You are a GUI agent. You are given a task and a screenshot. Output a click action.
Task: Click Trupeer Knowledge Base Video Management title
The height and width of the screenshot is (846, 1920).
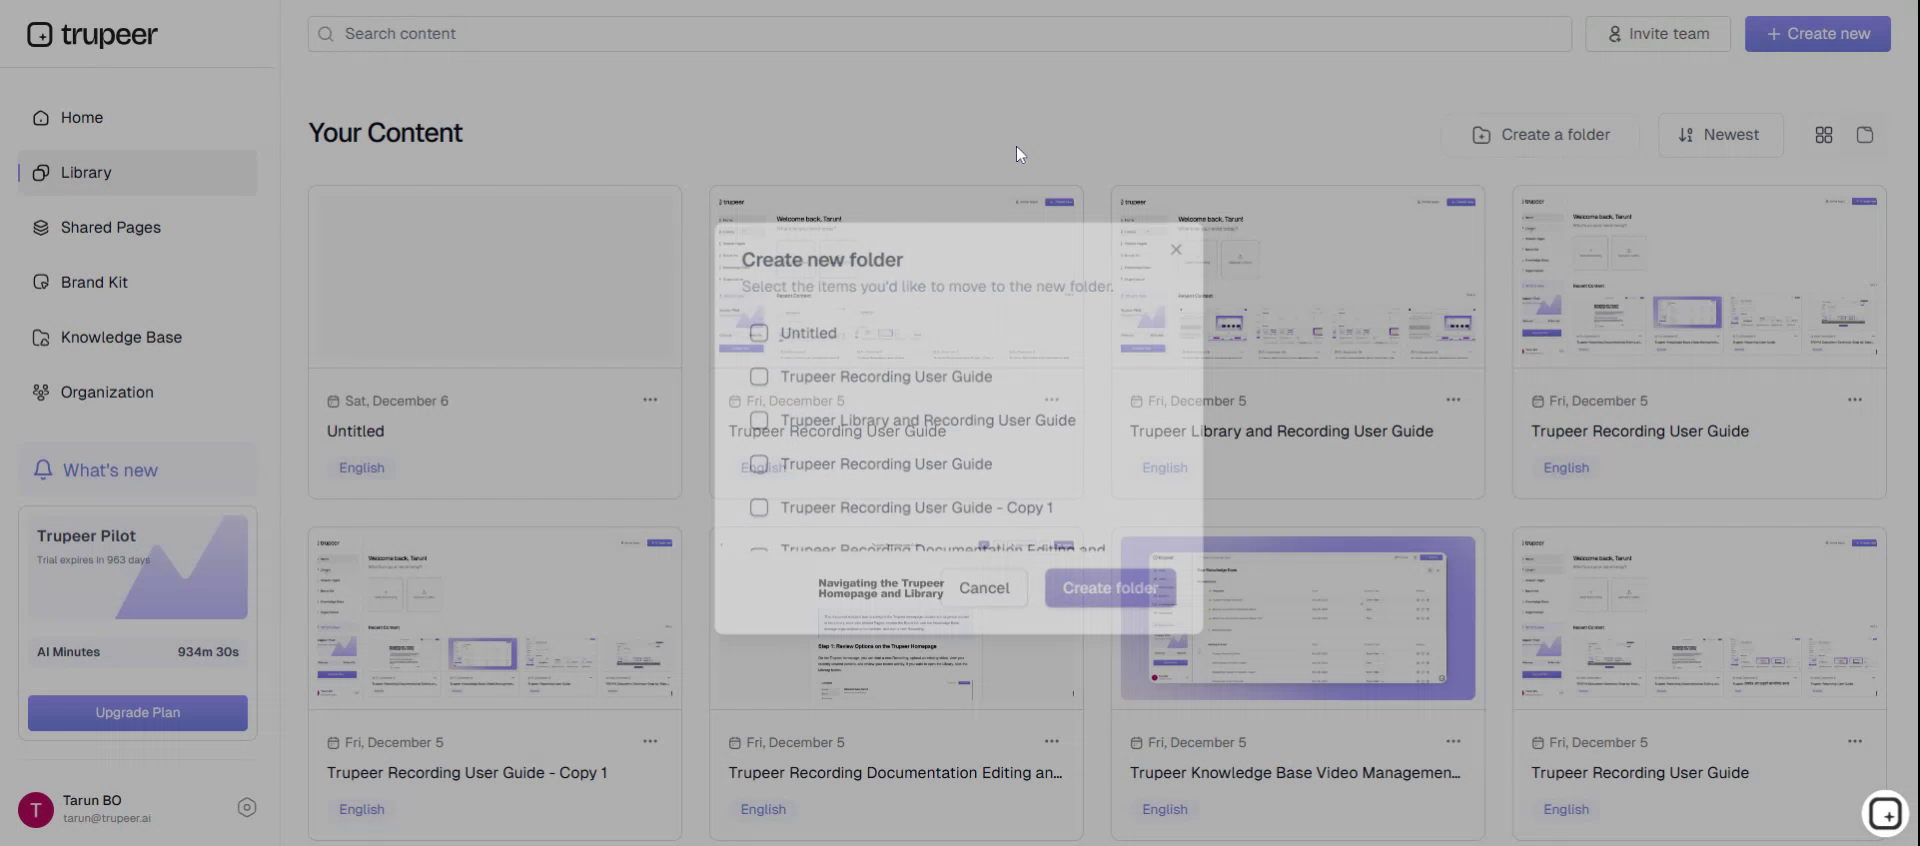[x=1295, y=773]
